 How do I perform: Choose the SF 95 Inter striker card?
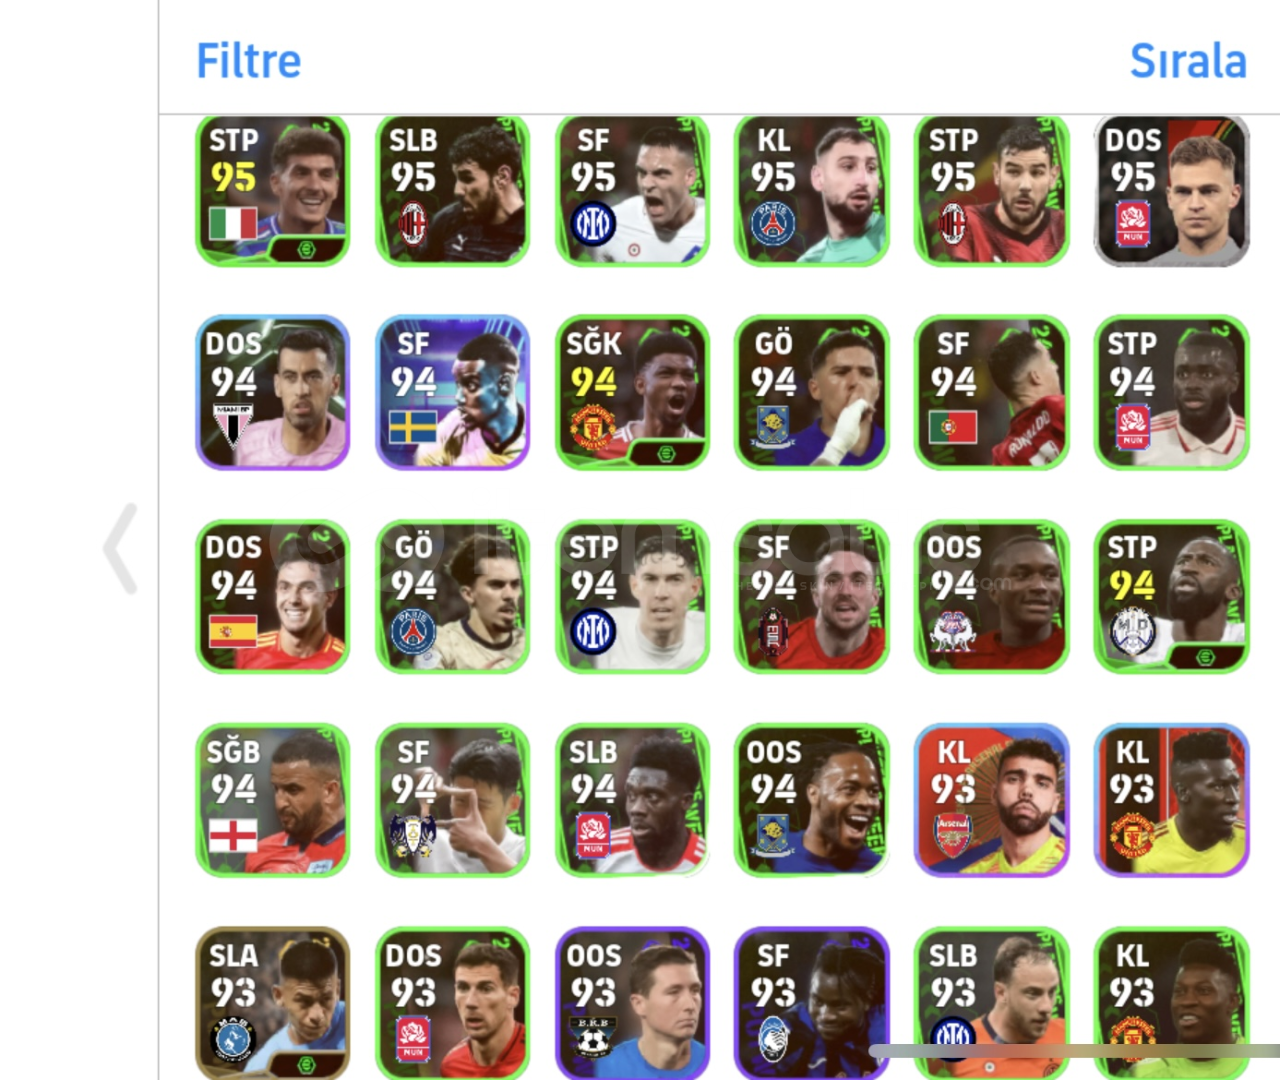click(632, 190)
